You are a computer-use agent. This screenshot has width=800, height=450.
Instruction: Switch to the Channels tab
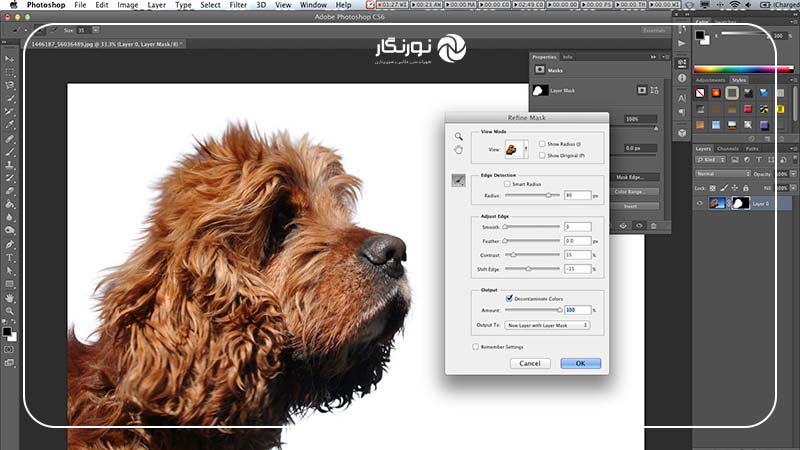728,148
